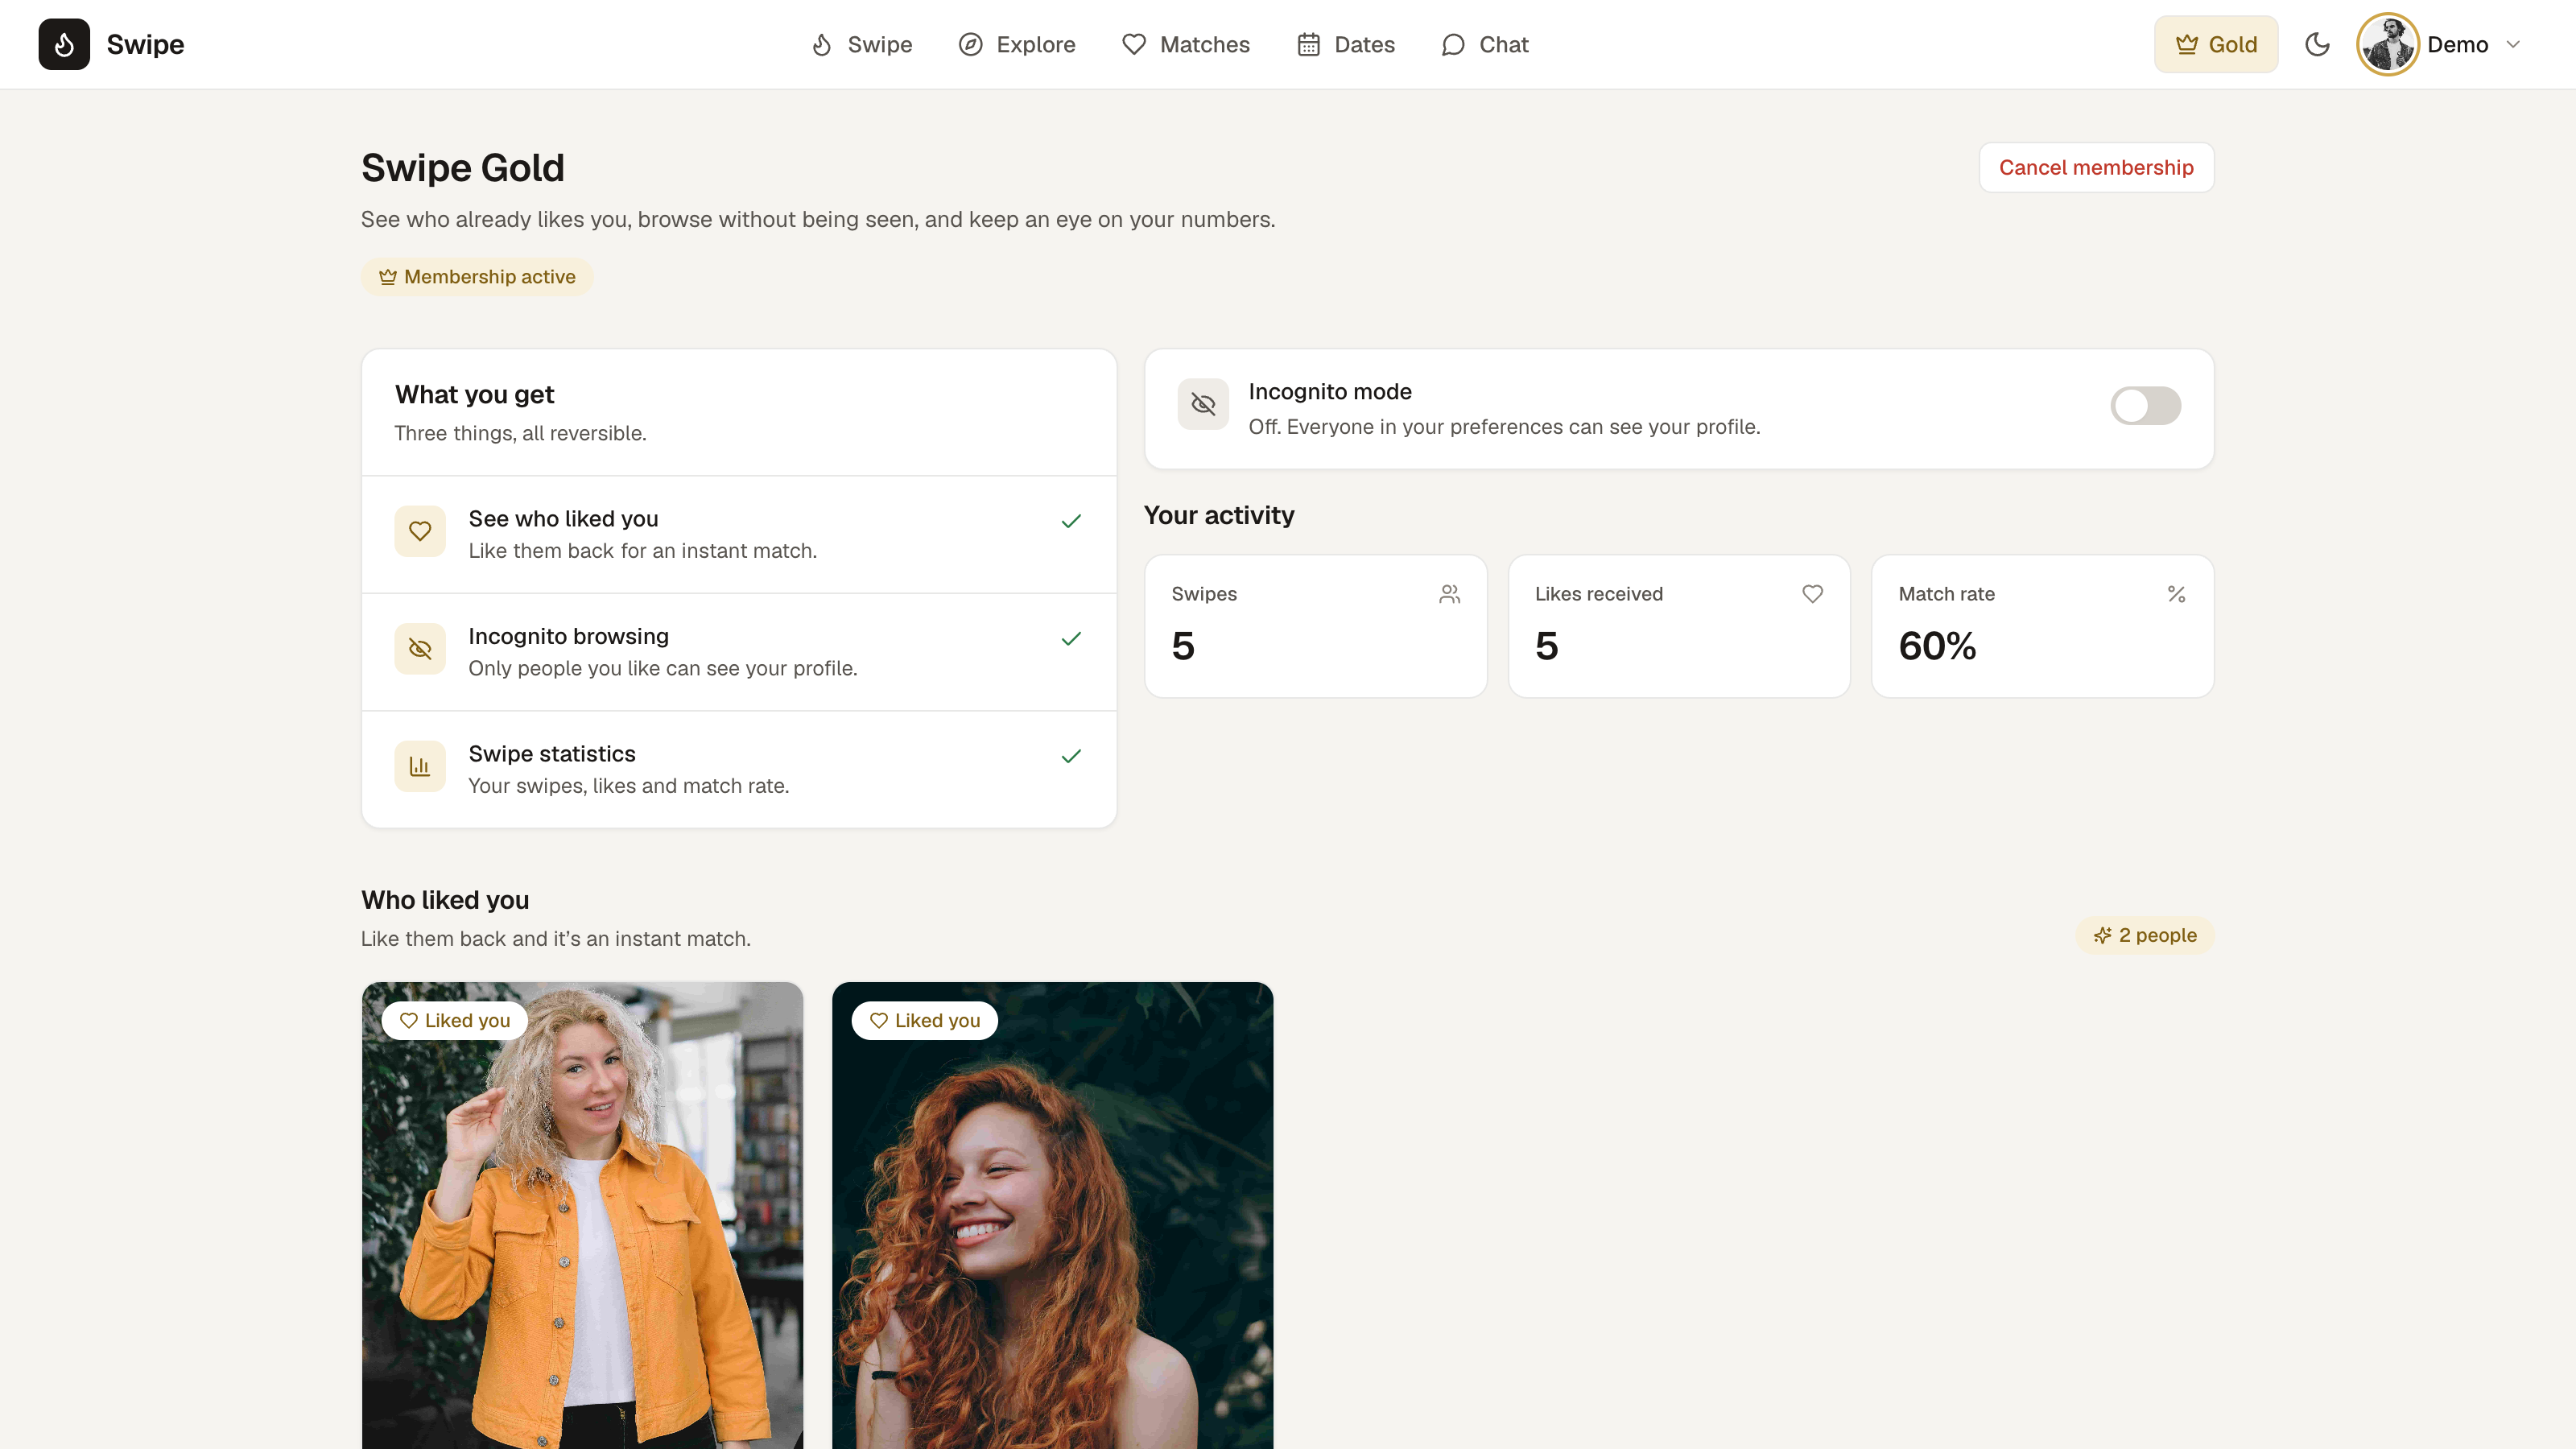Click the crown icon in Membership active badge
2576x1449 pixels.
click(388, 277)
